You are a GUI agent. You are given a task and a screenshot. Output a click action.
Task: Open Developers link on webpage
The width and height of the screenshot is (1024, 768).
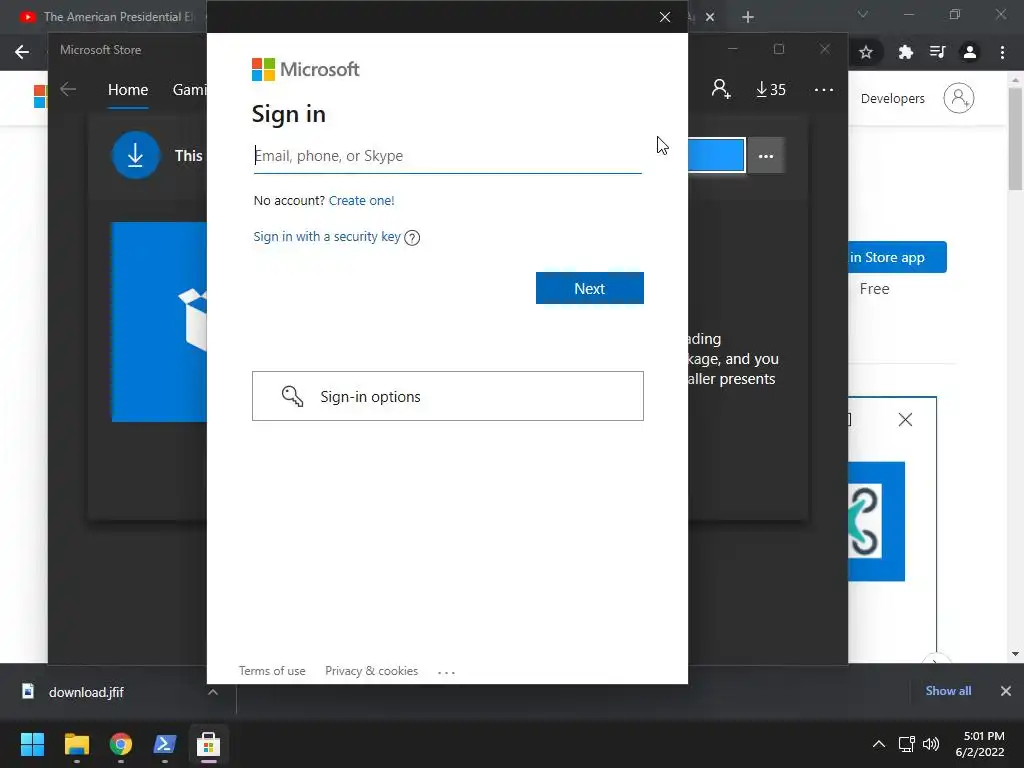(893, 99)
